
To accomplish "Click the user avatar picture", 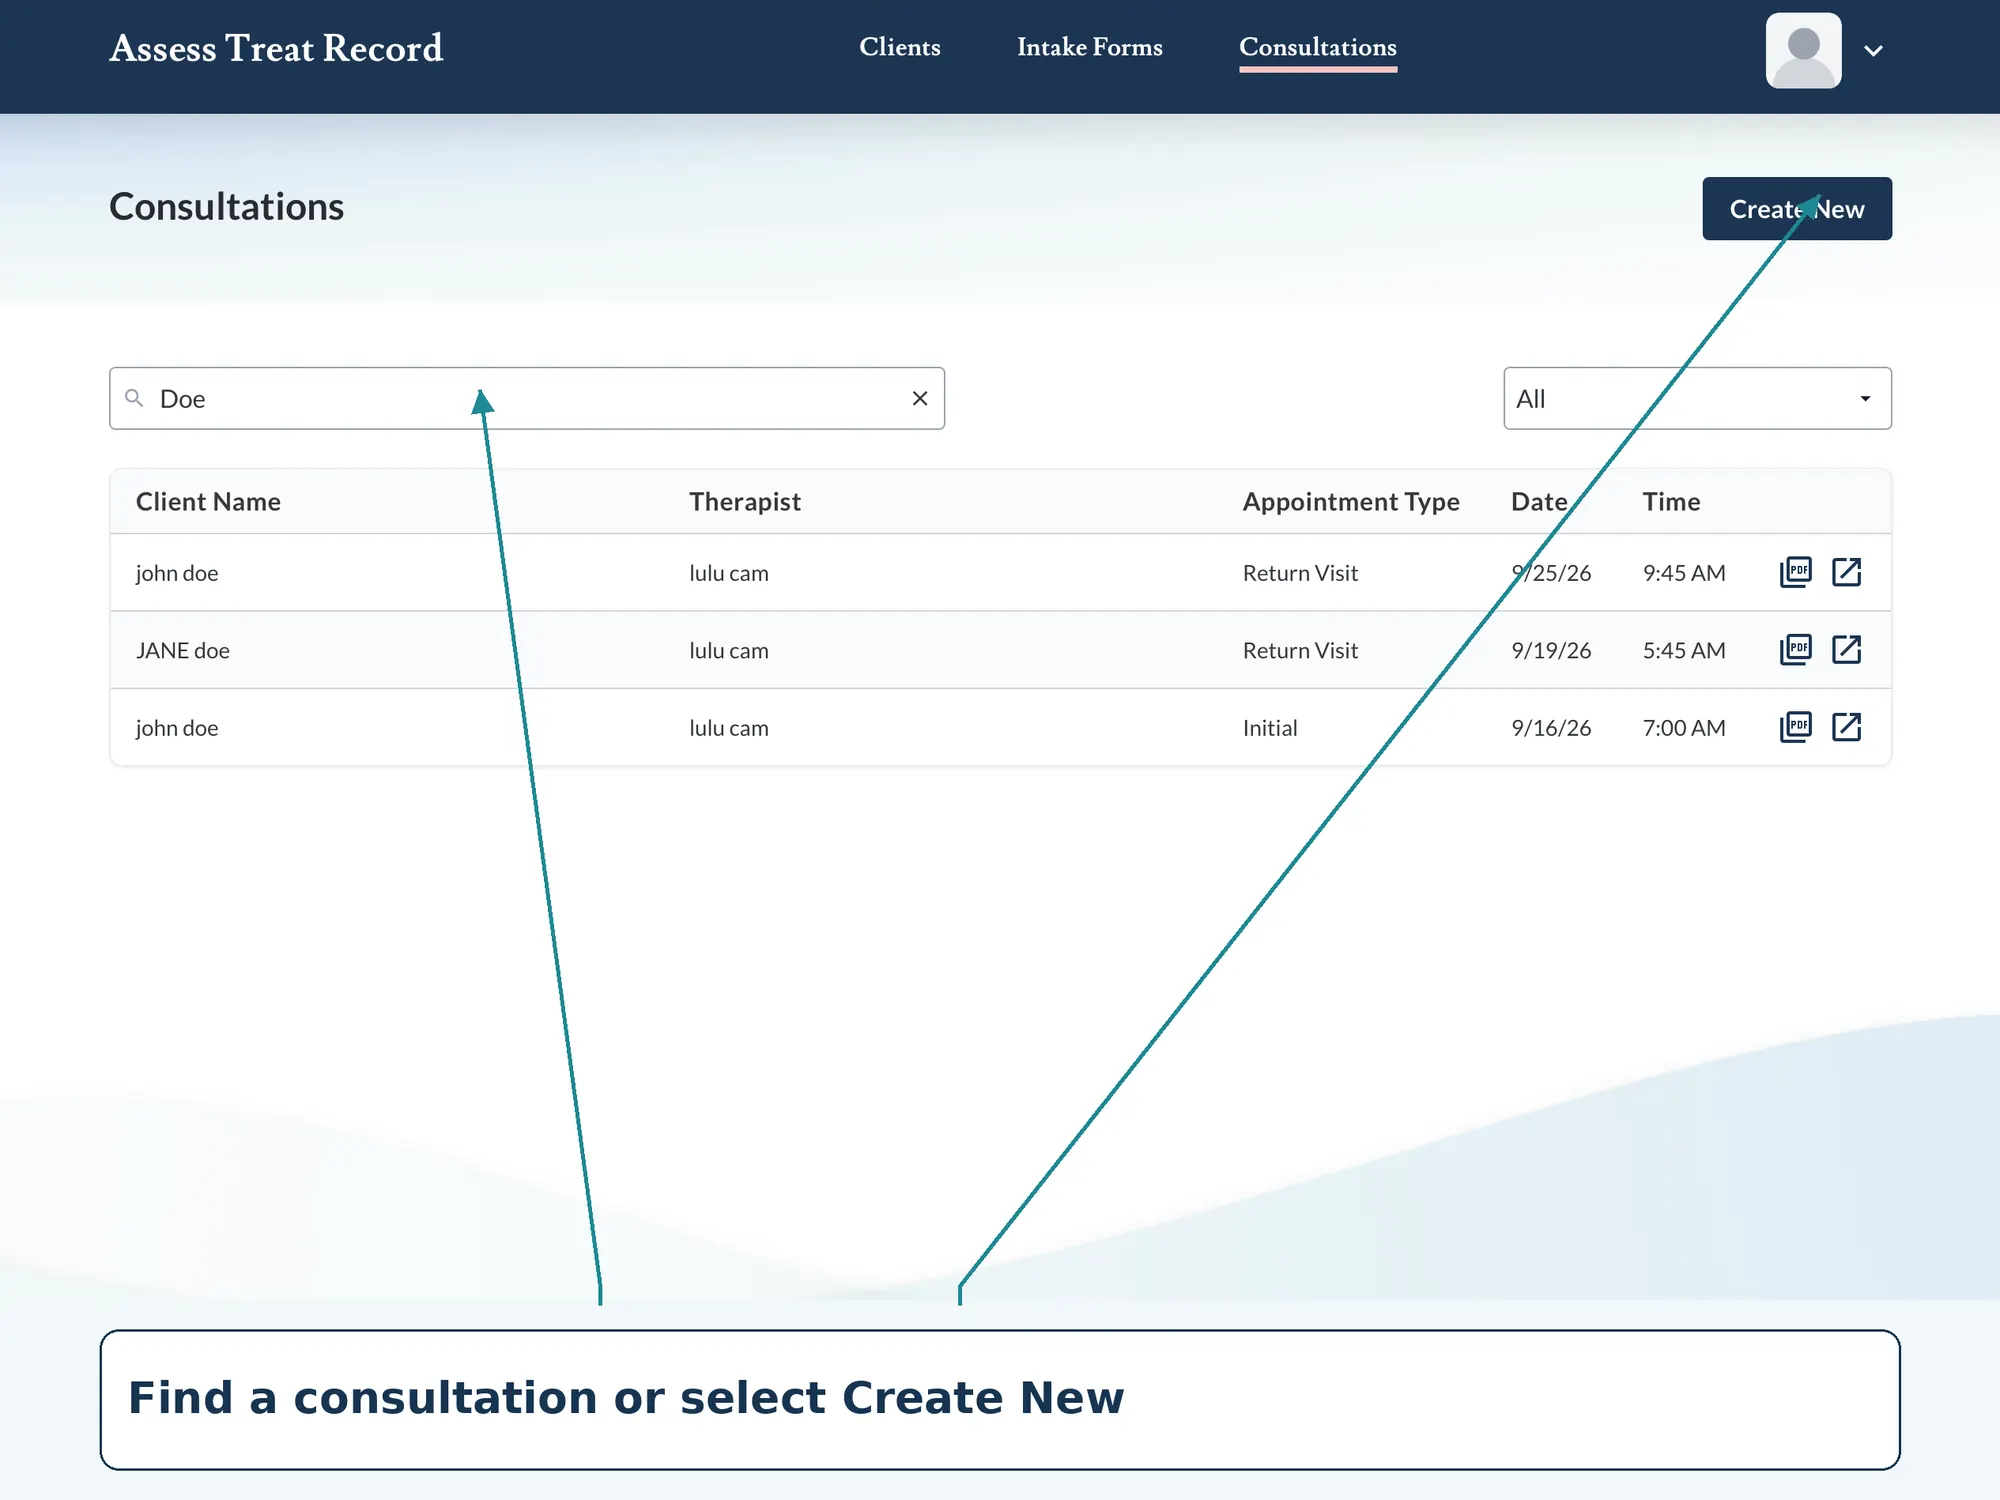I will [x=1803, y=50].
